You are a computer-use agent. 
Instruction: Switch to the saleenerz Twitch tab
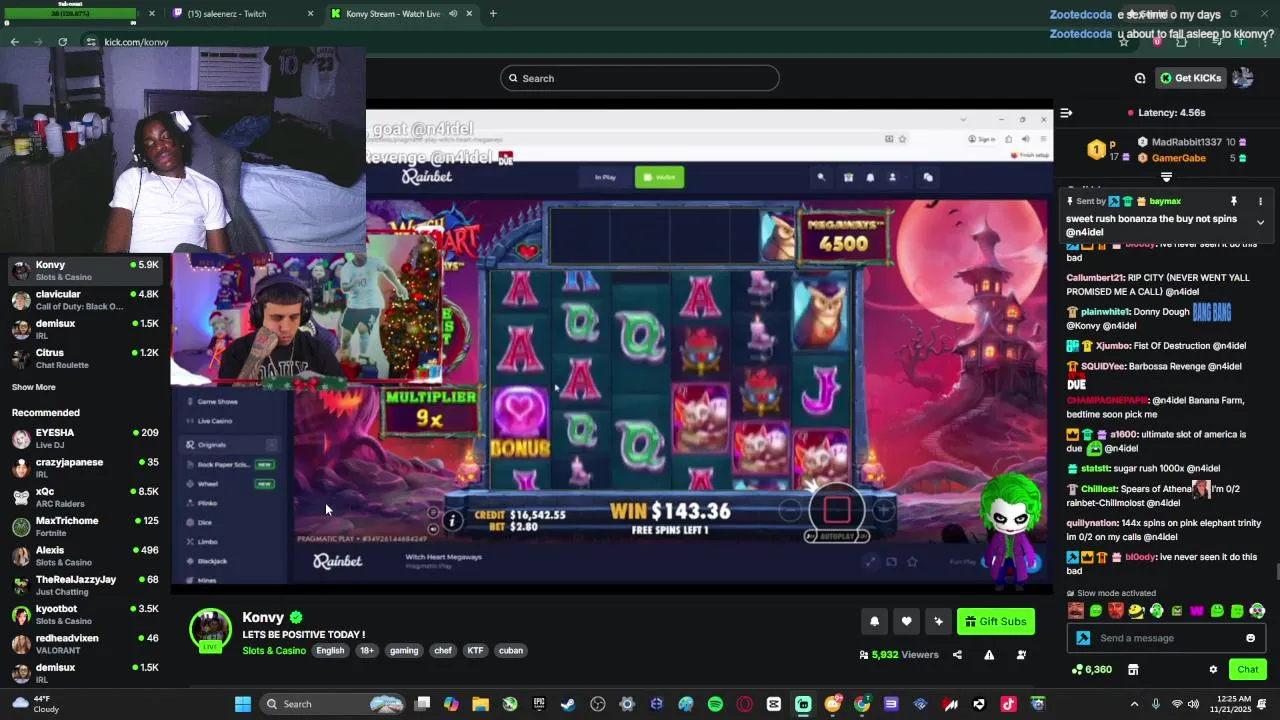pyautogui.click(x=242, y=14)
